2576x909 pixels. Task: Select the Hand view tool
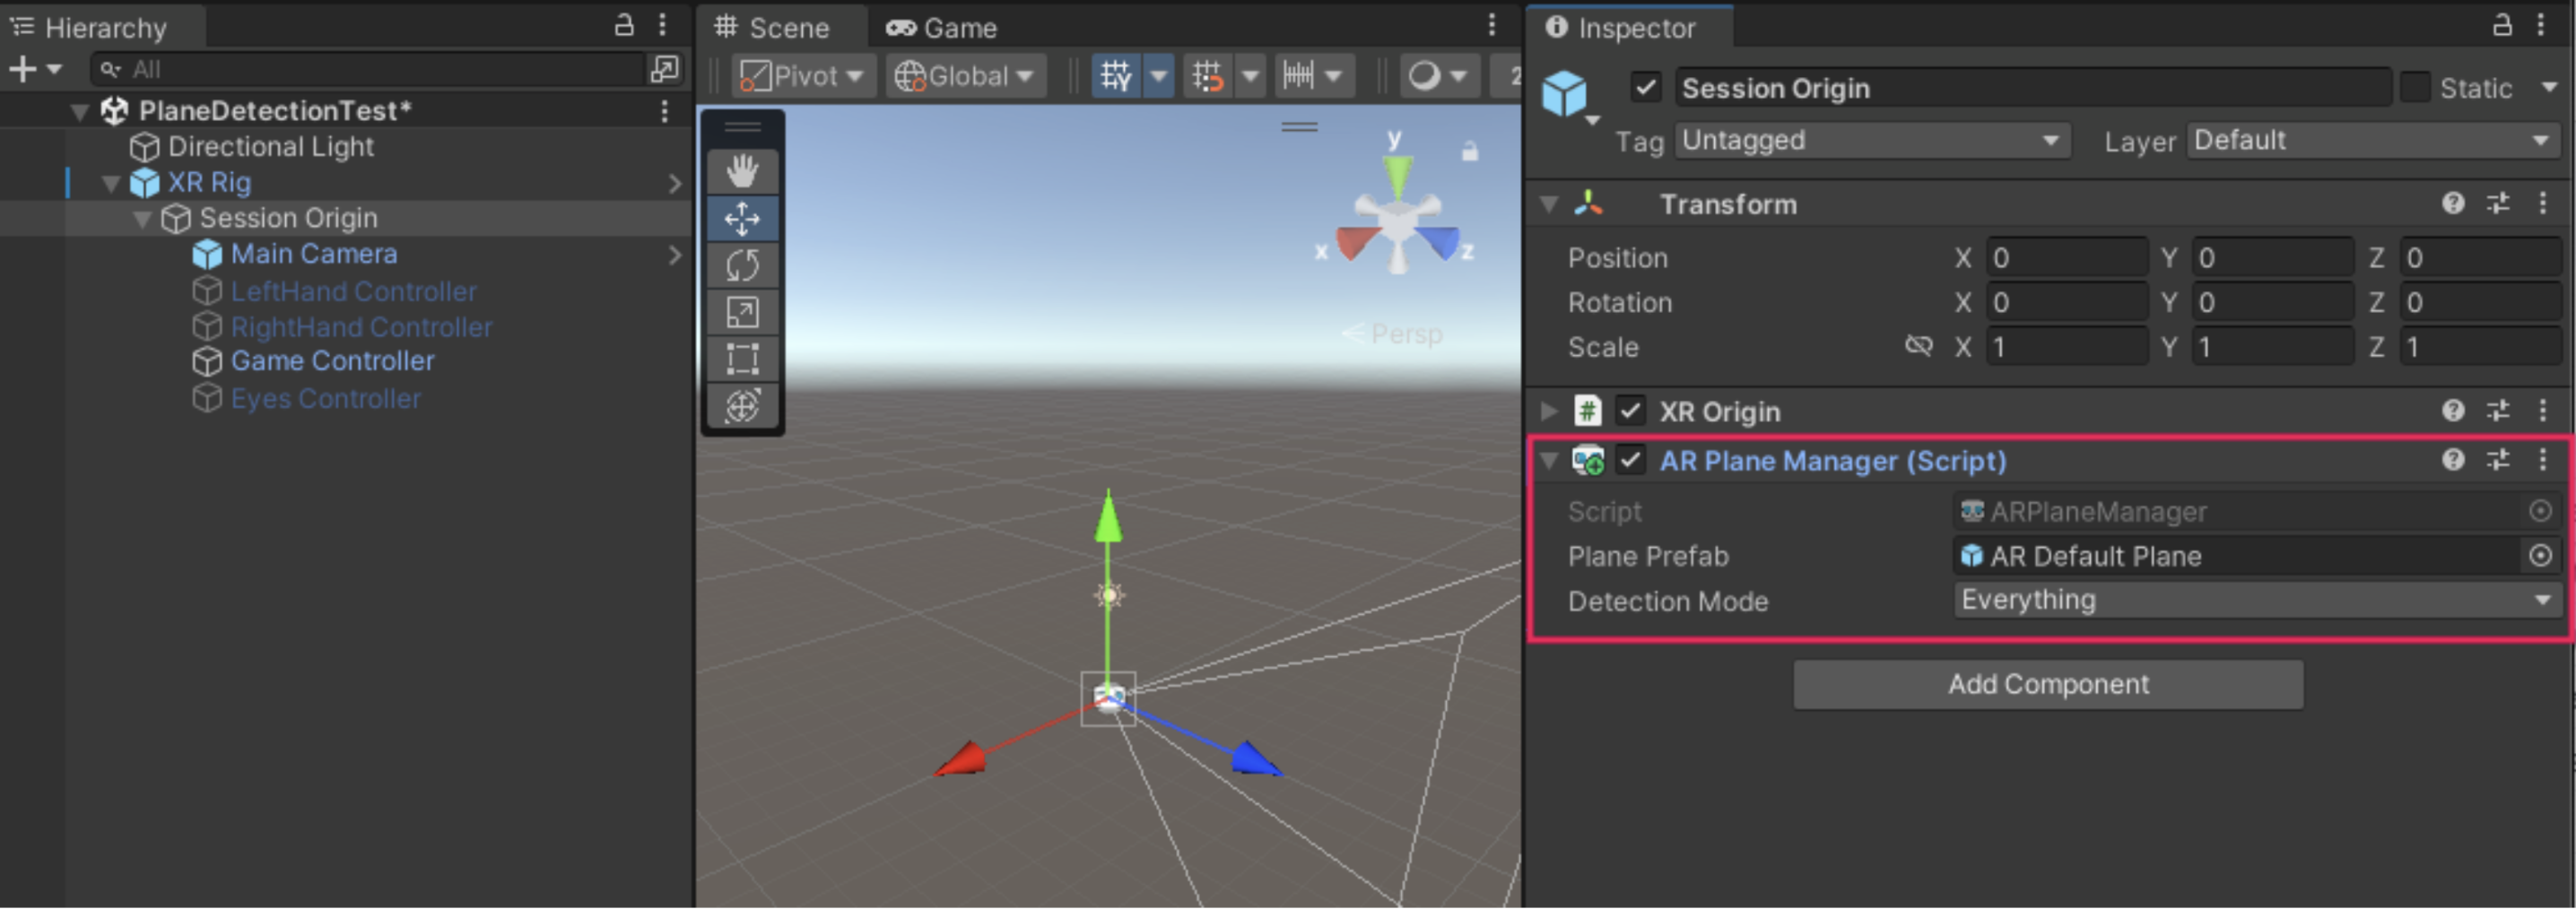coord(742,171)
